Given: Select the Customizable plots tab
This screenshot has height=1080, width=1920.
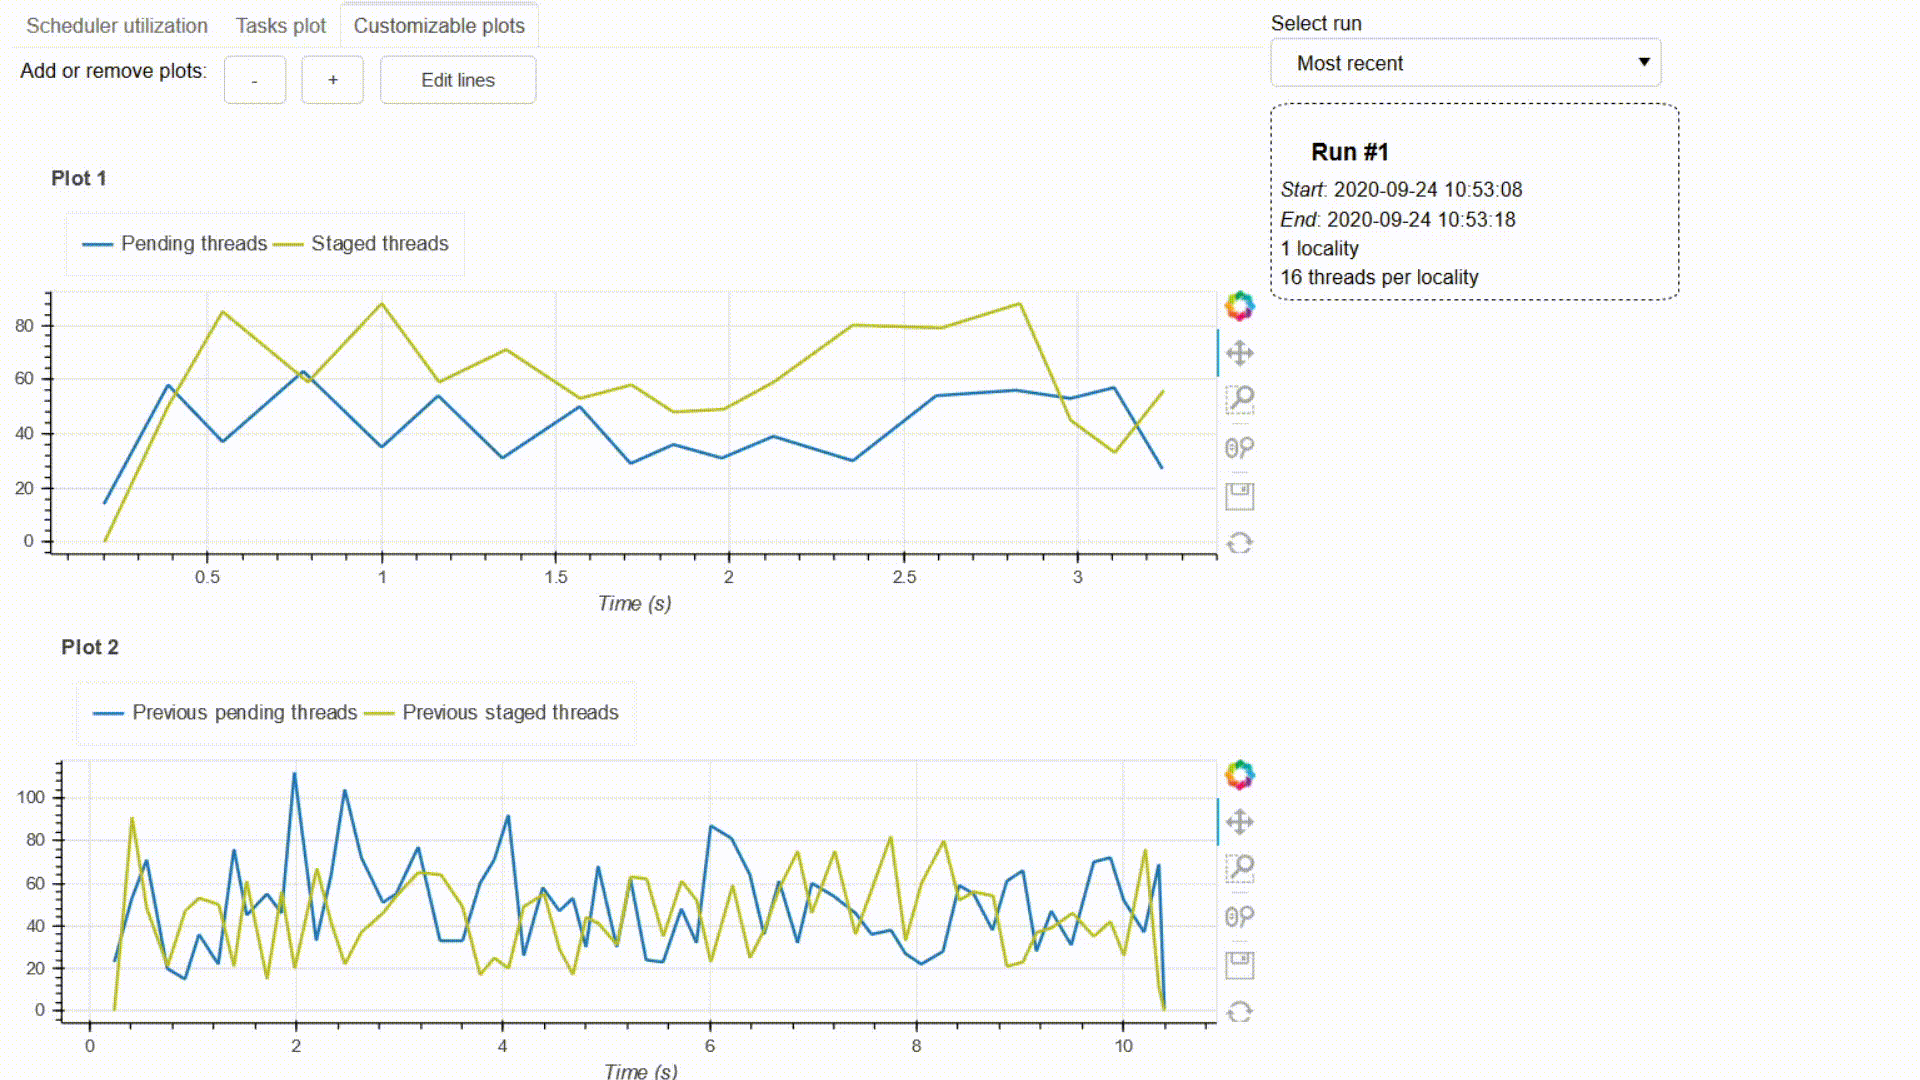Looking at the screenshot, I should [439, 25].
